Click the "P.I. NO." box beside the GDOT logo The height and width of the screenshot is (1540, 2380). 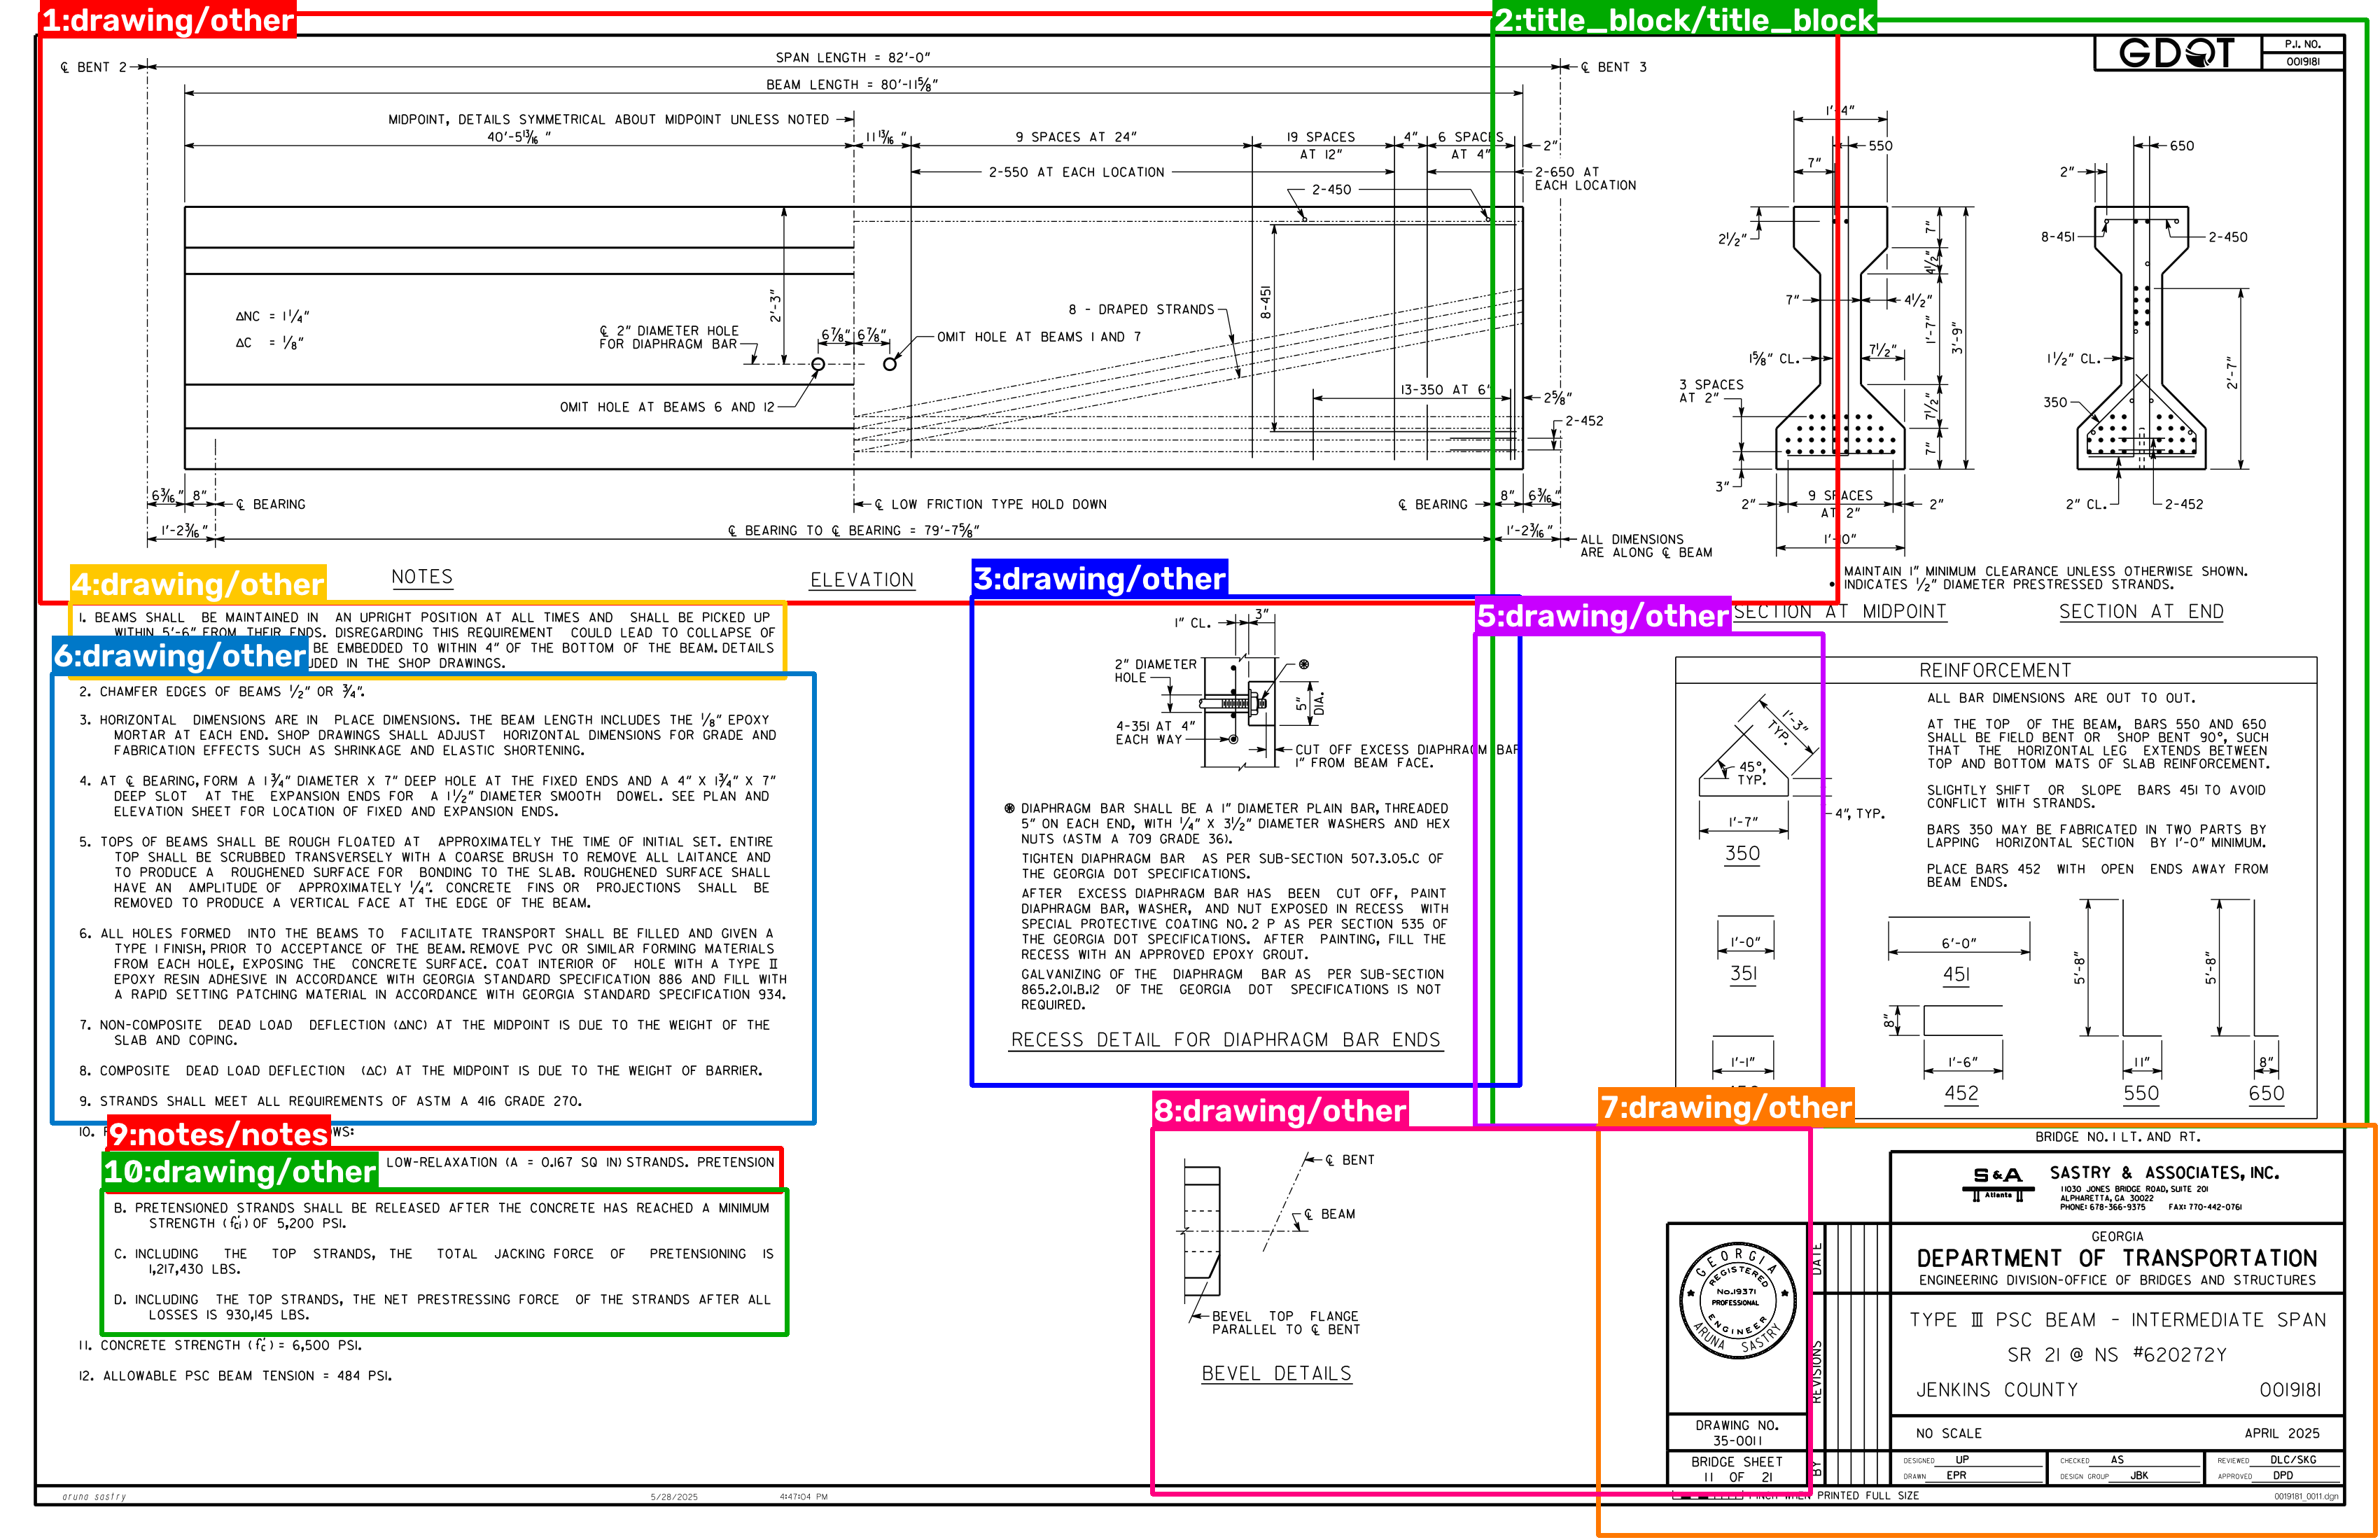click(x=2302, y=53)
